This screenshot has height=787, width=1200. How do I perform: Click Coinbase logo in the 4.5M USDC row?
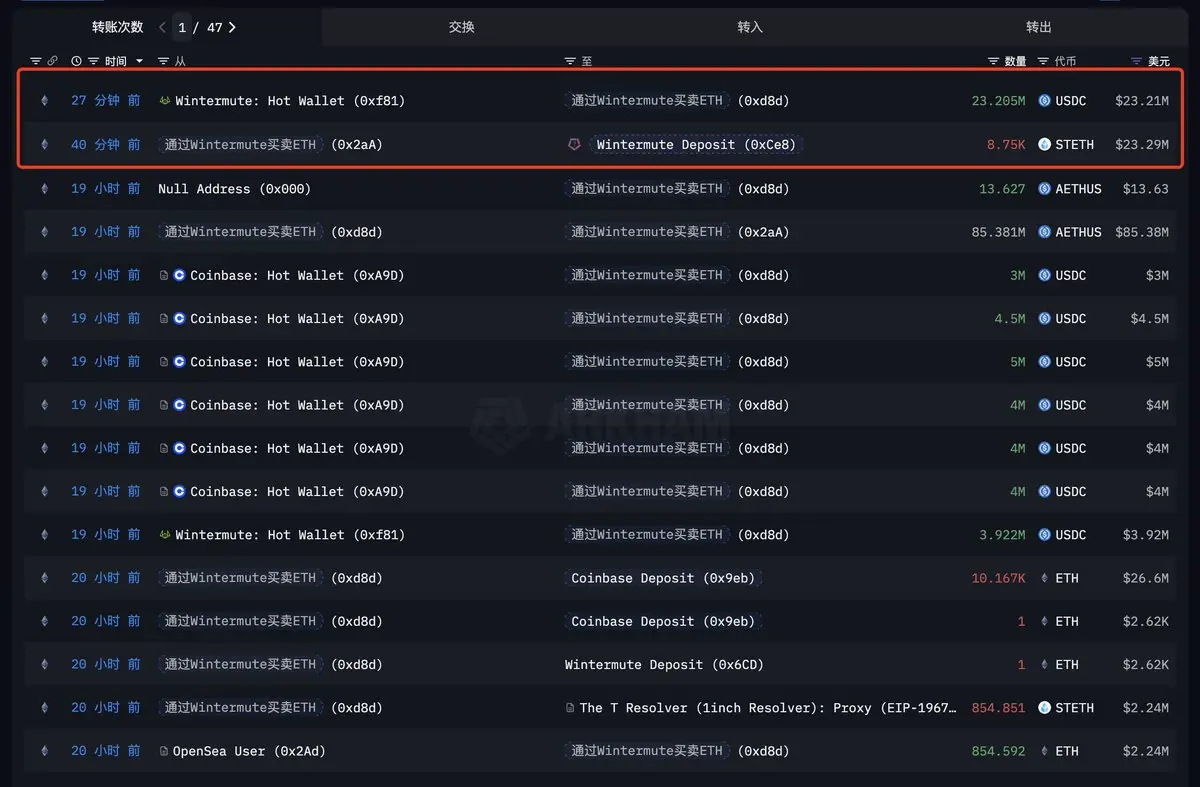tap(180, 319)
